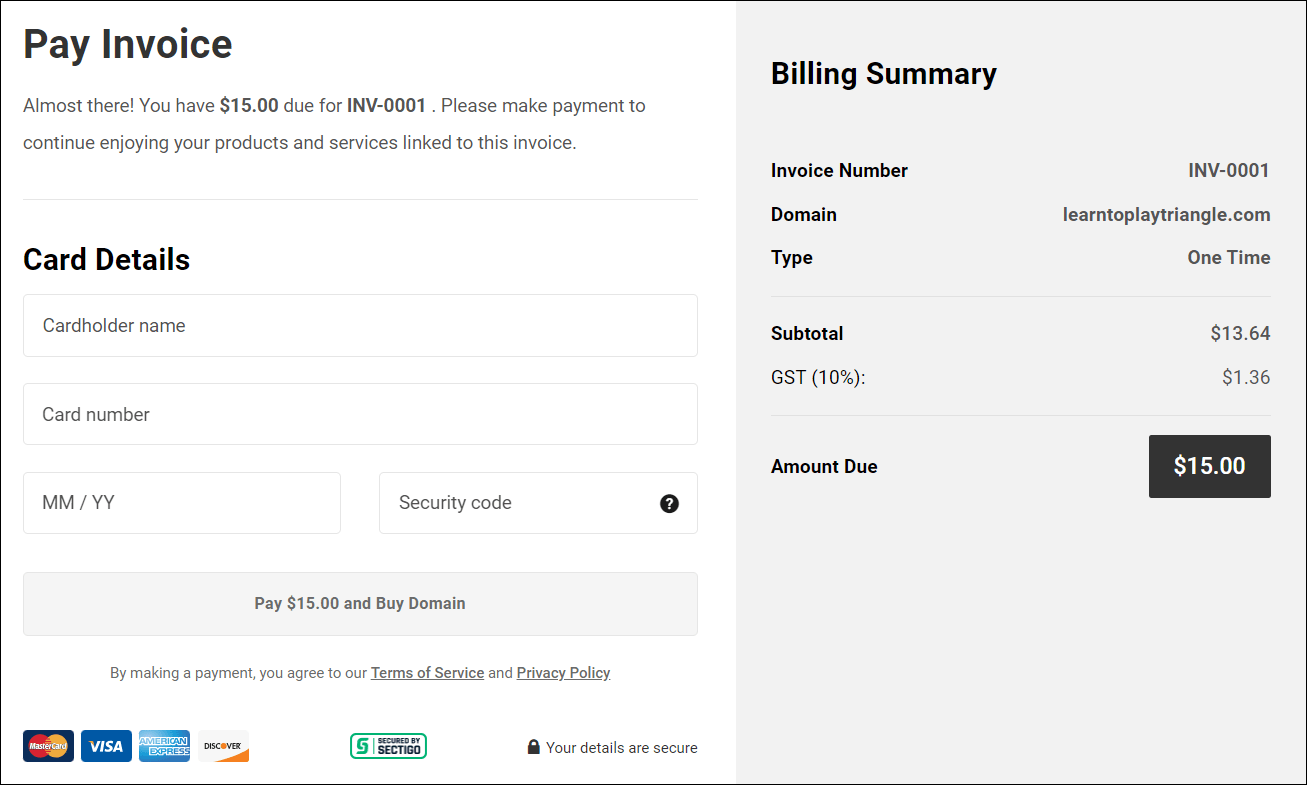
Task: Click the padlock icon next to security message
Action: [x=533, y=746]
